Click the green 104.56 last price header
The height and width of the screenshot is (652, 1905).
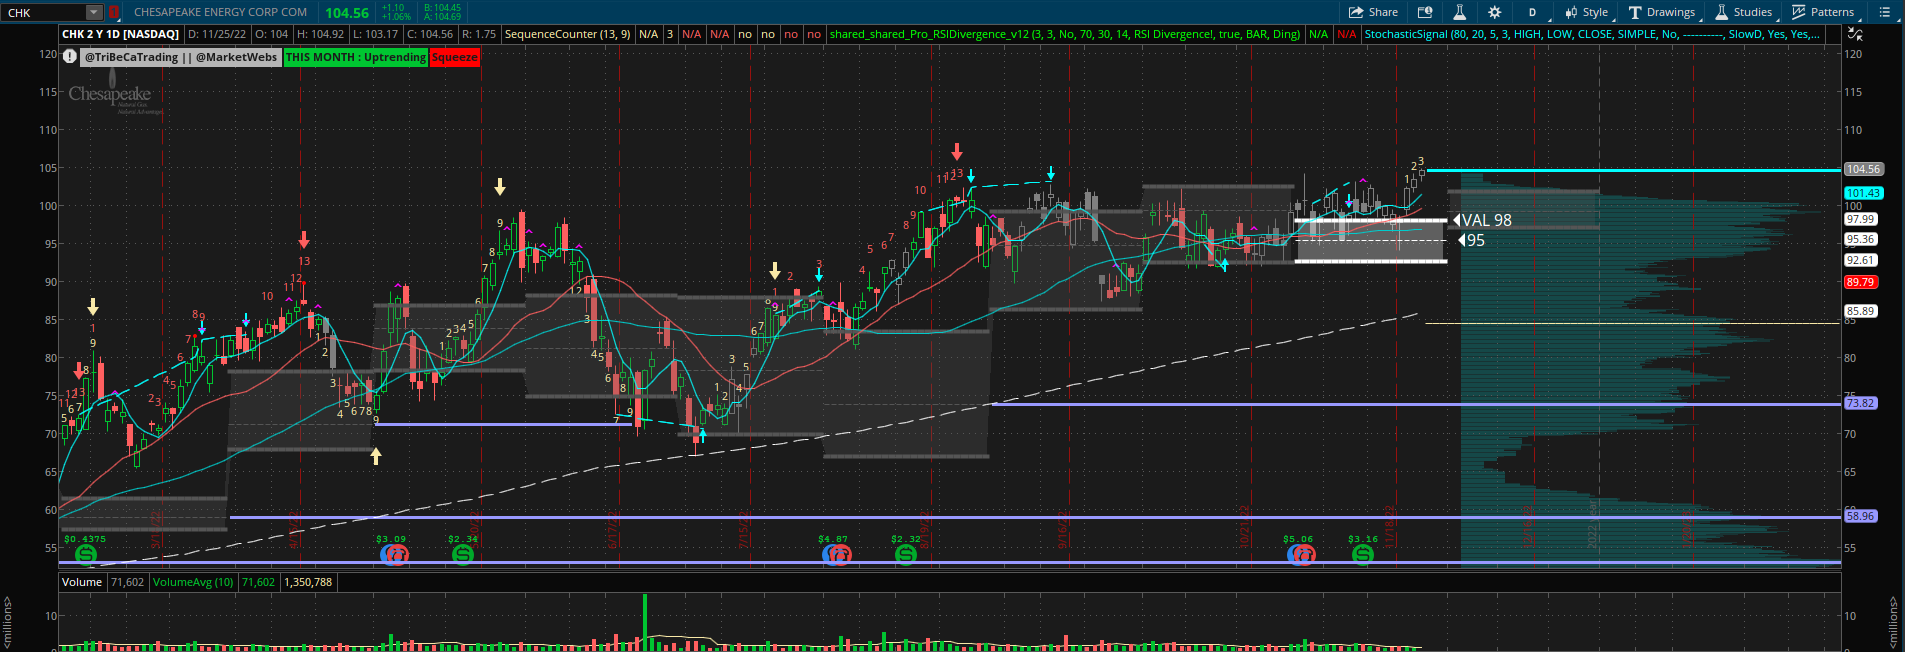(x=347, y=13)
